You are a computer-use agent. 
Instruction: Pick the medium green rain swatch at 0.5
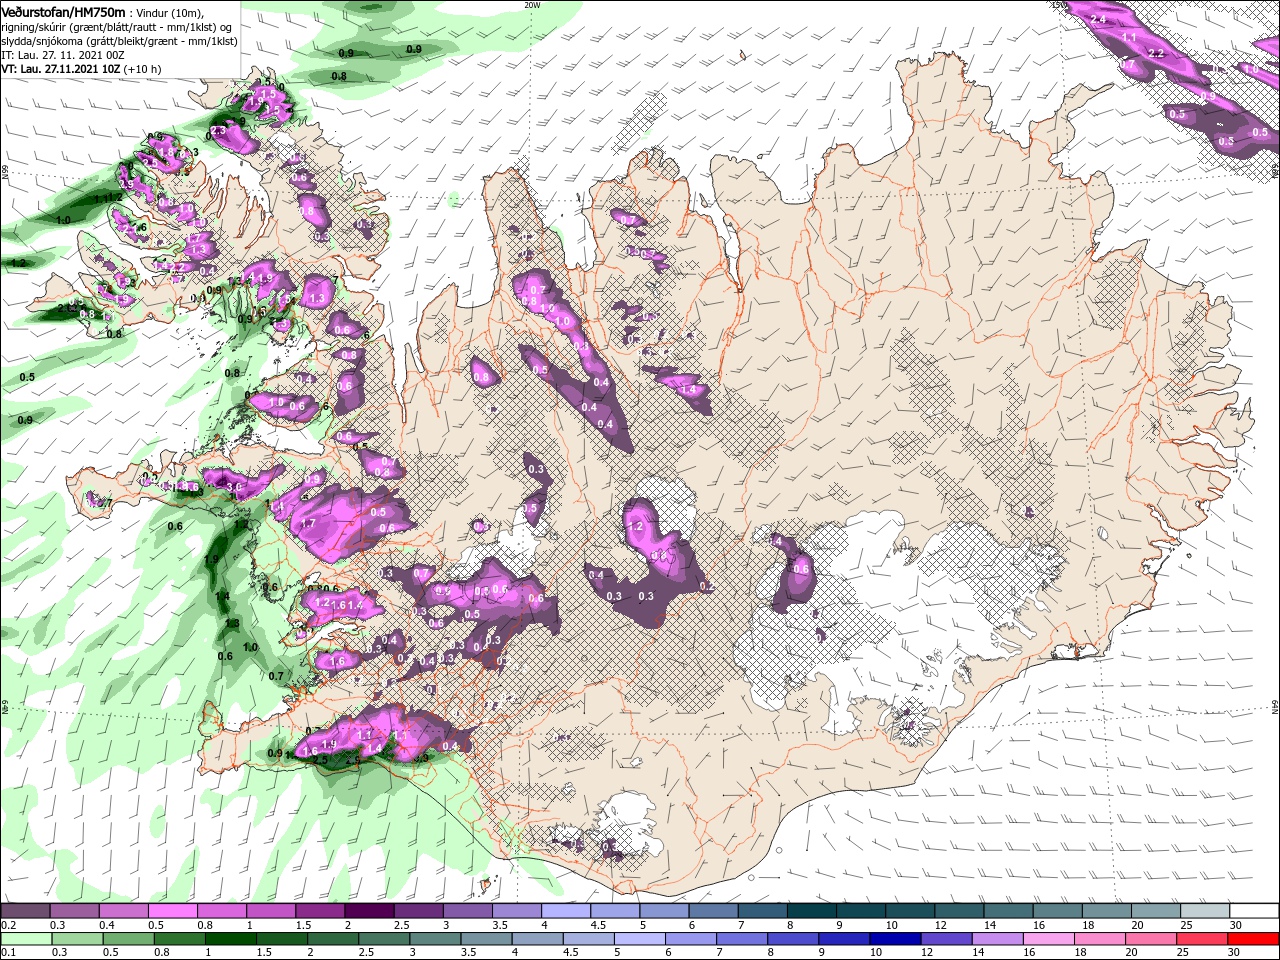coord(129,939)
